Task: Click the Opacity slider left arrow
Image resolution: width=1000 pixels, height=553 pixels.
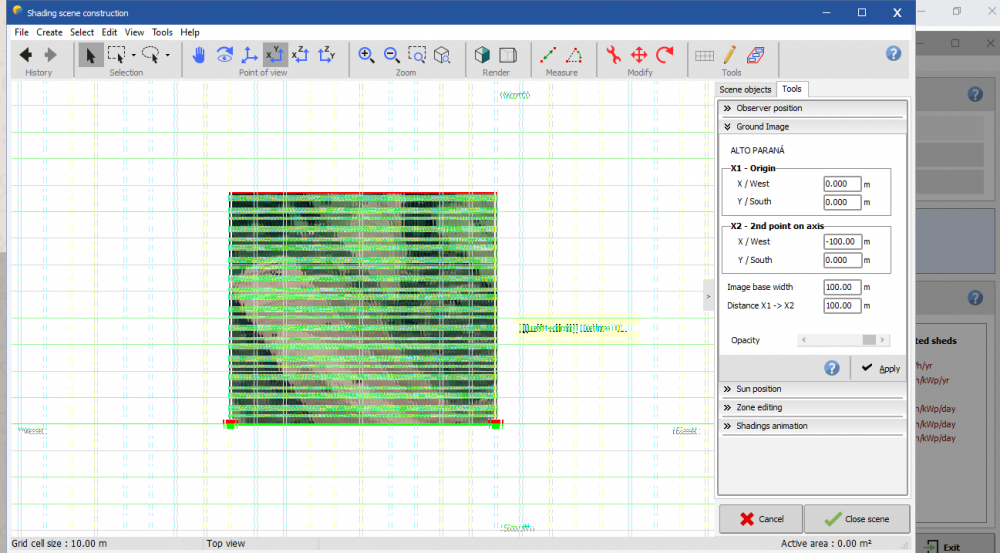Action: (804, 340)
